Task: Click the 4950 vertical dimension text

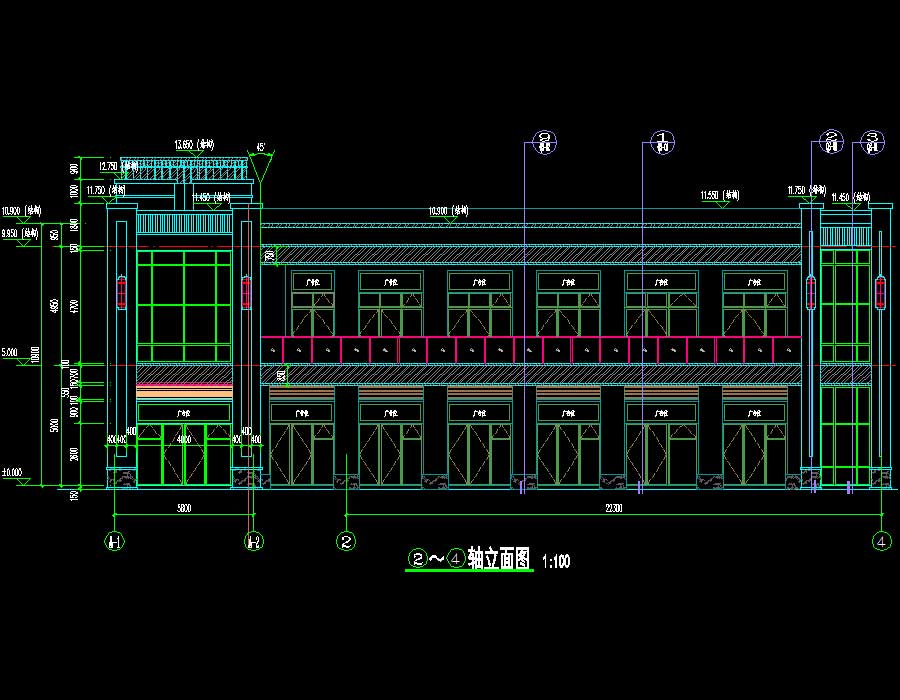Action: [55, 306]
